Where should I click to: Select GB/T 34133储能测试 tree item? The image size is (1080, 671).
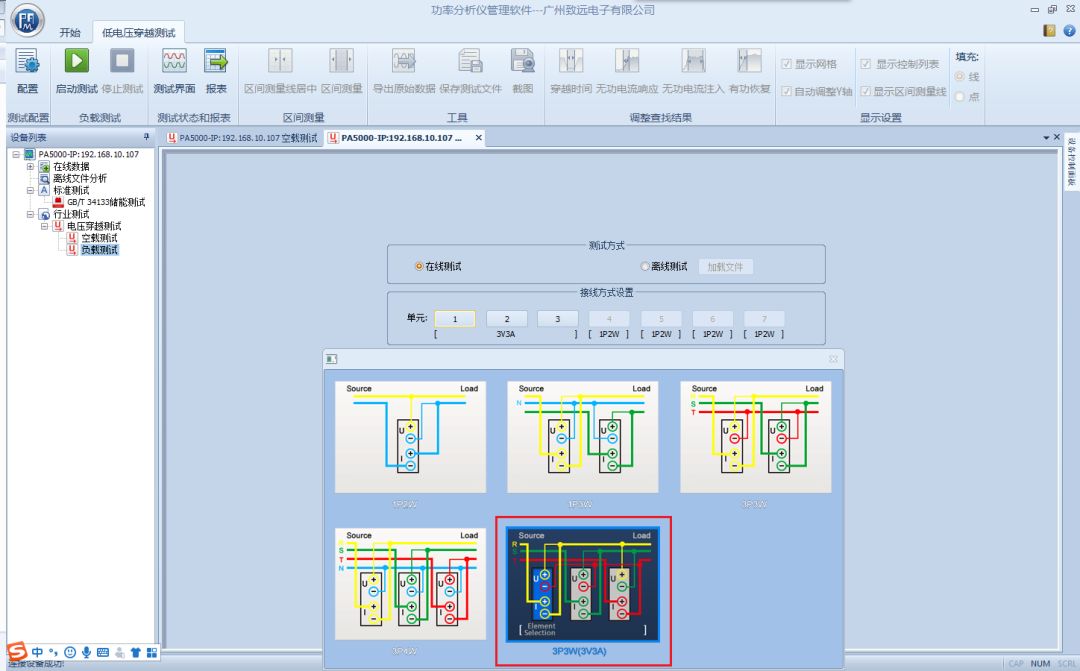(106, 202)
